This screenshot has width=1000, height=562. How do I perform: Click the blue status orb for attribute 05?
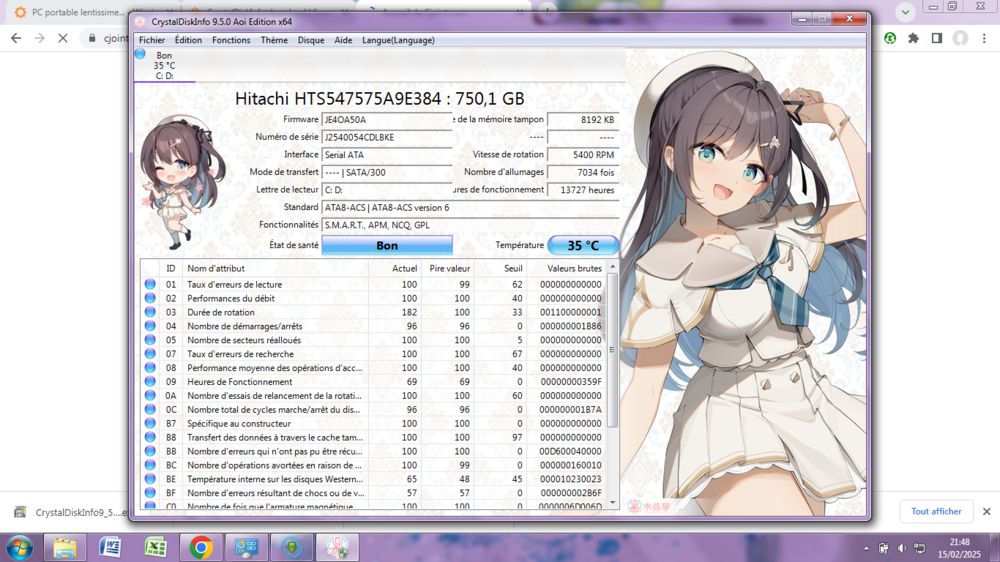point(150,340)
